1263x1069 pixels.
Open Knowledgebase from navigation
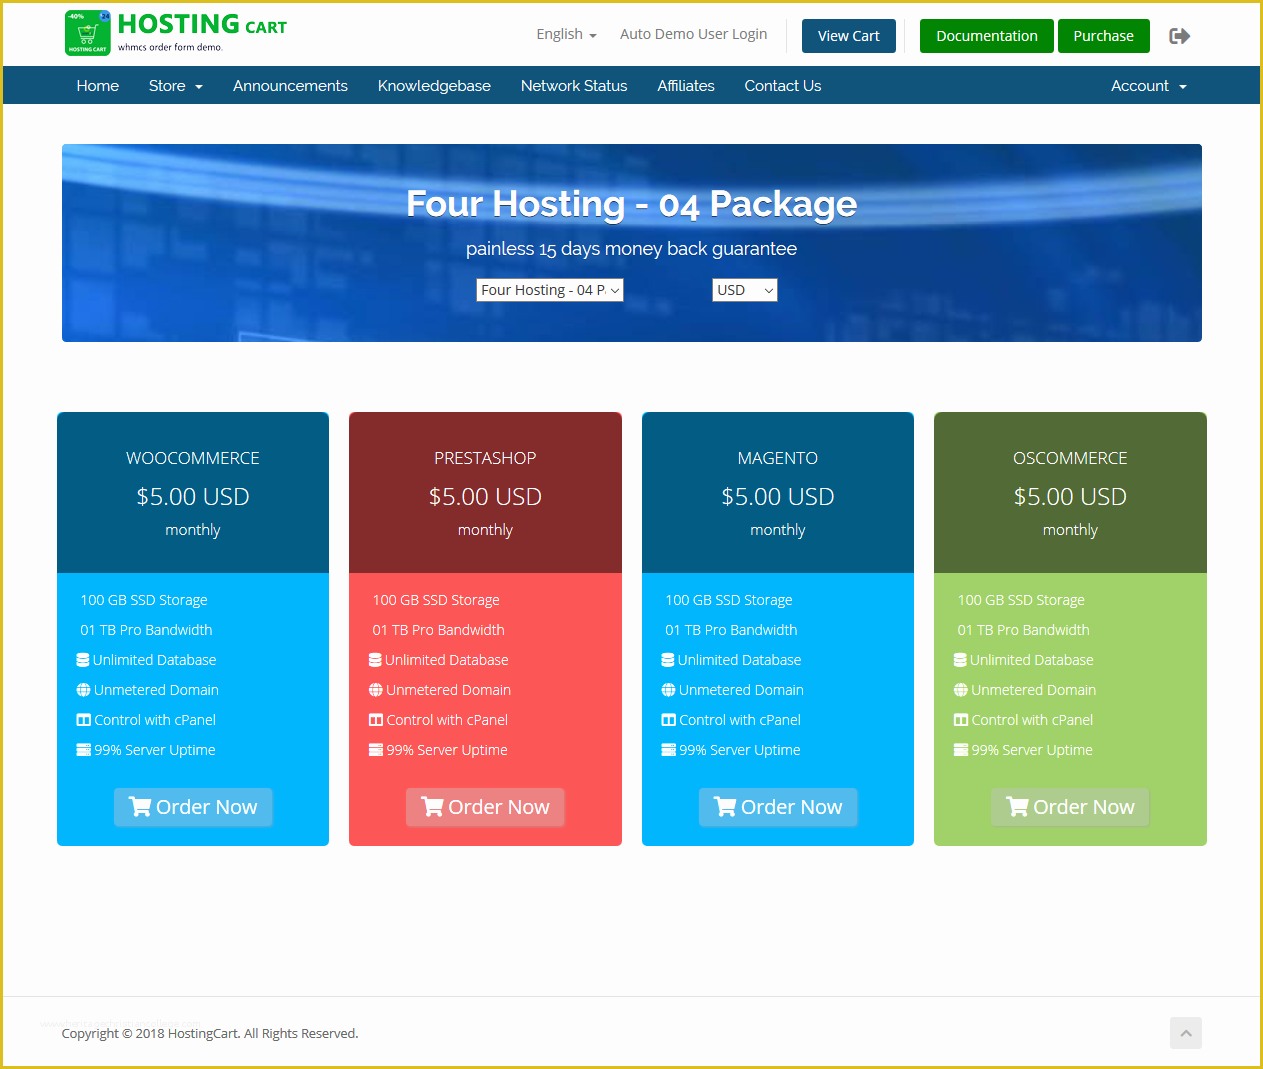click(x=434, y=86)
